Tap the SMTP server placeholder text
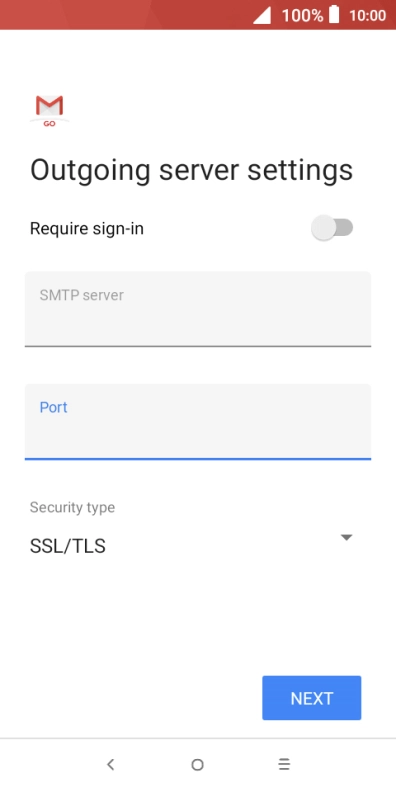The width and height of the screenshot is (396, 792). pos(81,295)
